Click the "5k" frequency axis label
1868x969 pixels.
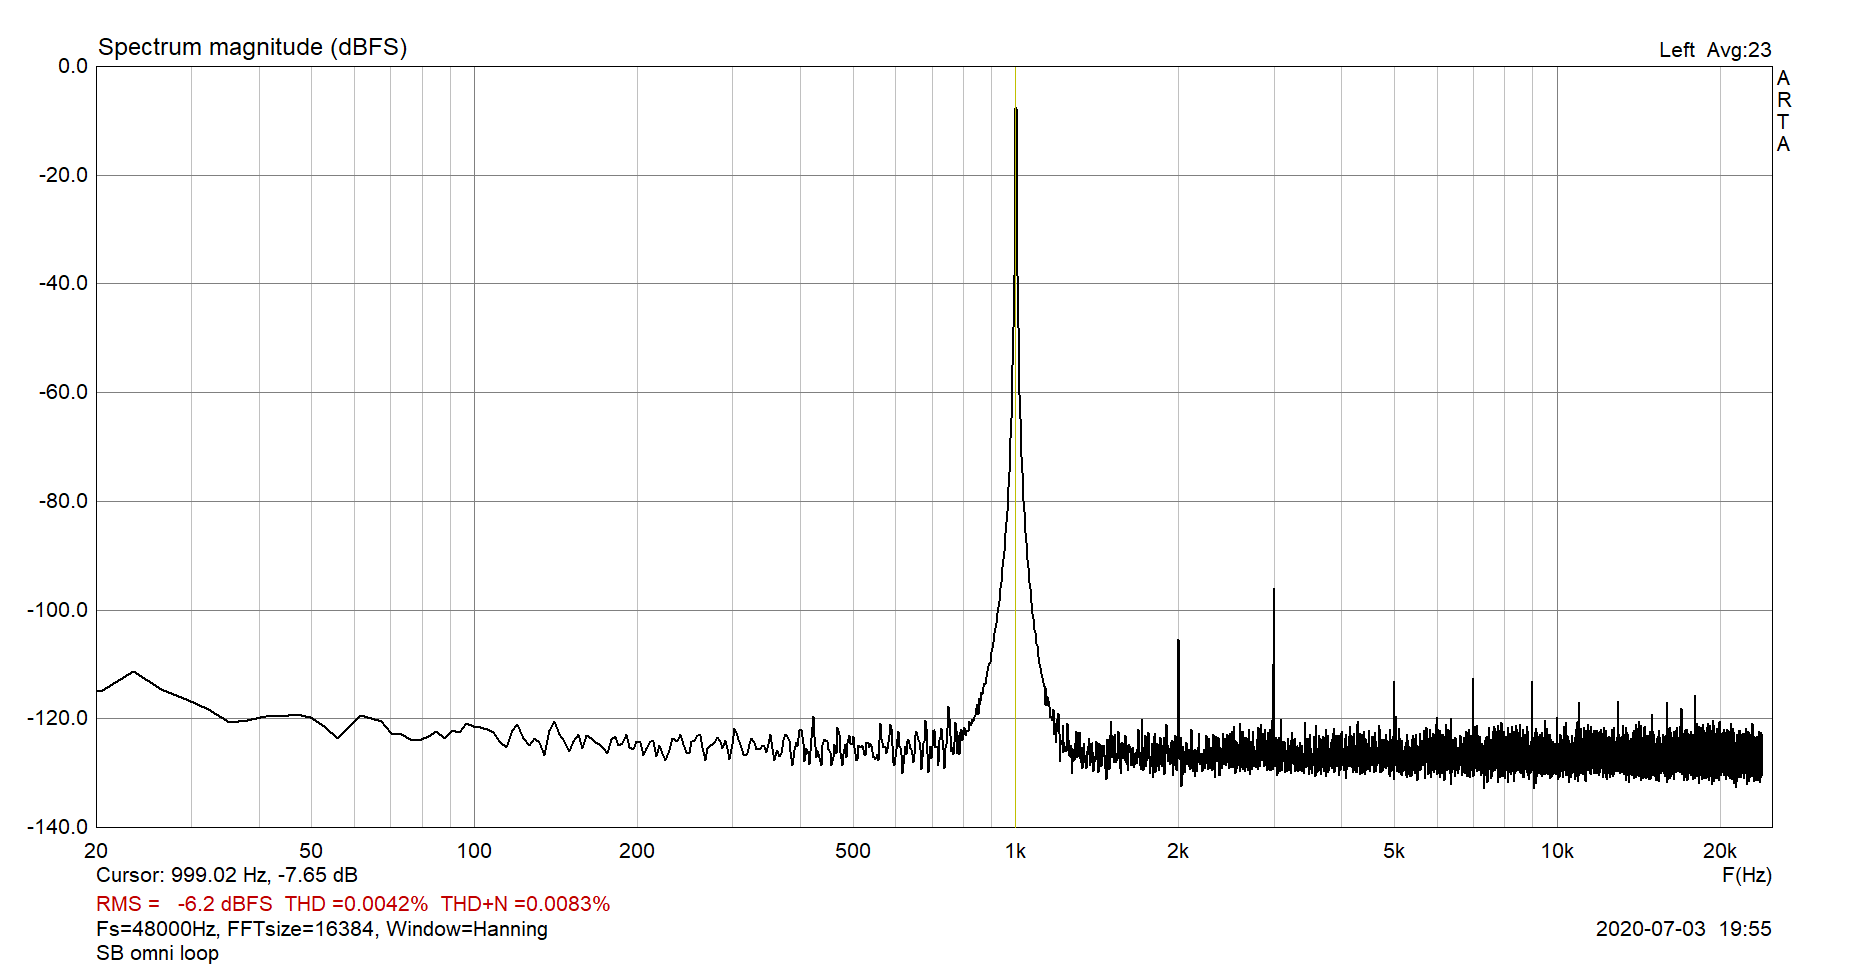tap(1394, 851)
